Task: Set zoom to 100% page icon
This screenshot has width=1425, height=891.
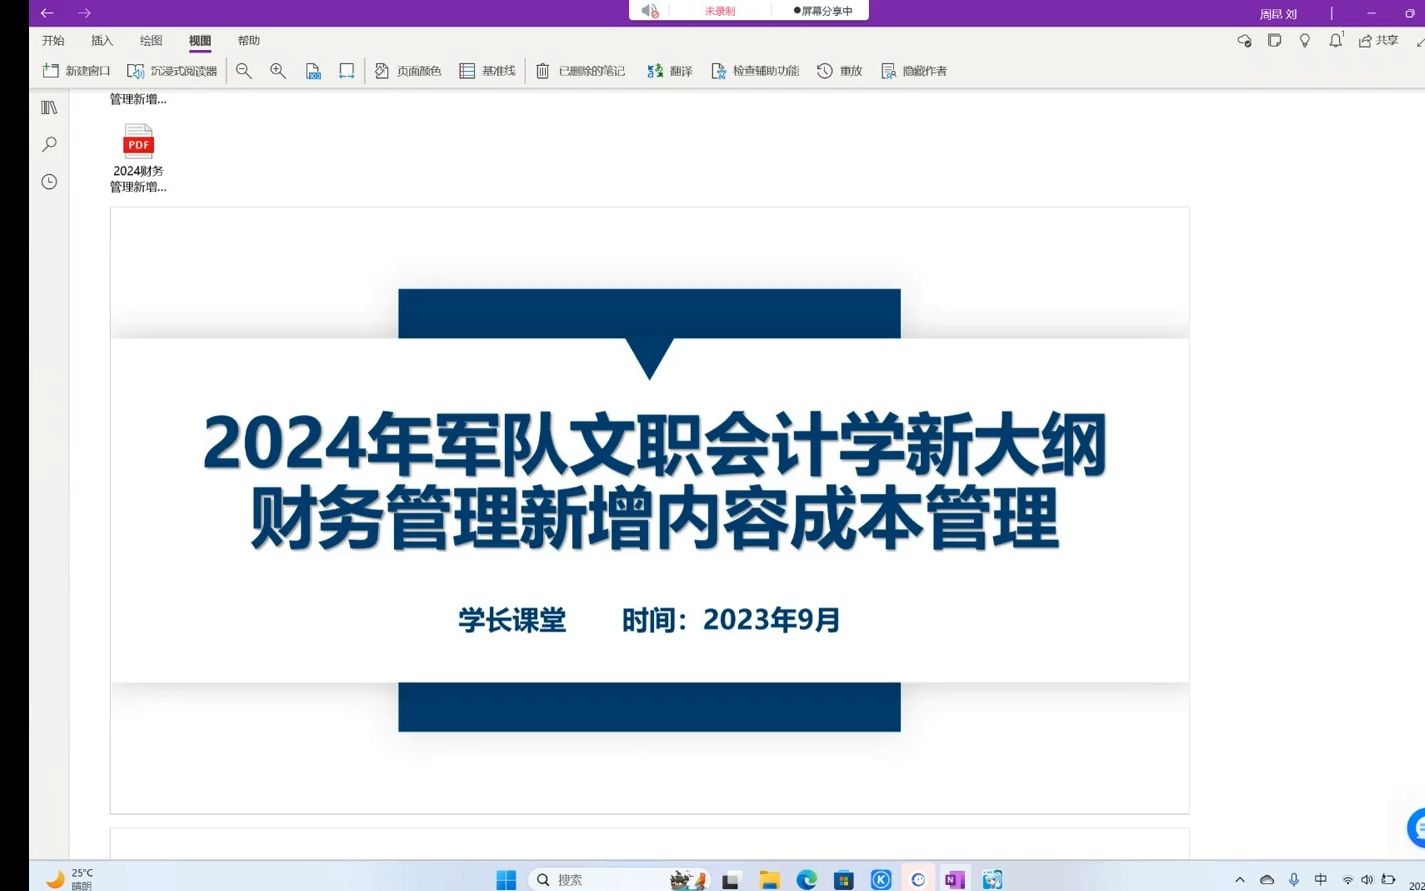Action: (313, 71)
